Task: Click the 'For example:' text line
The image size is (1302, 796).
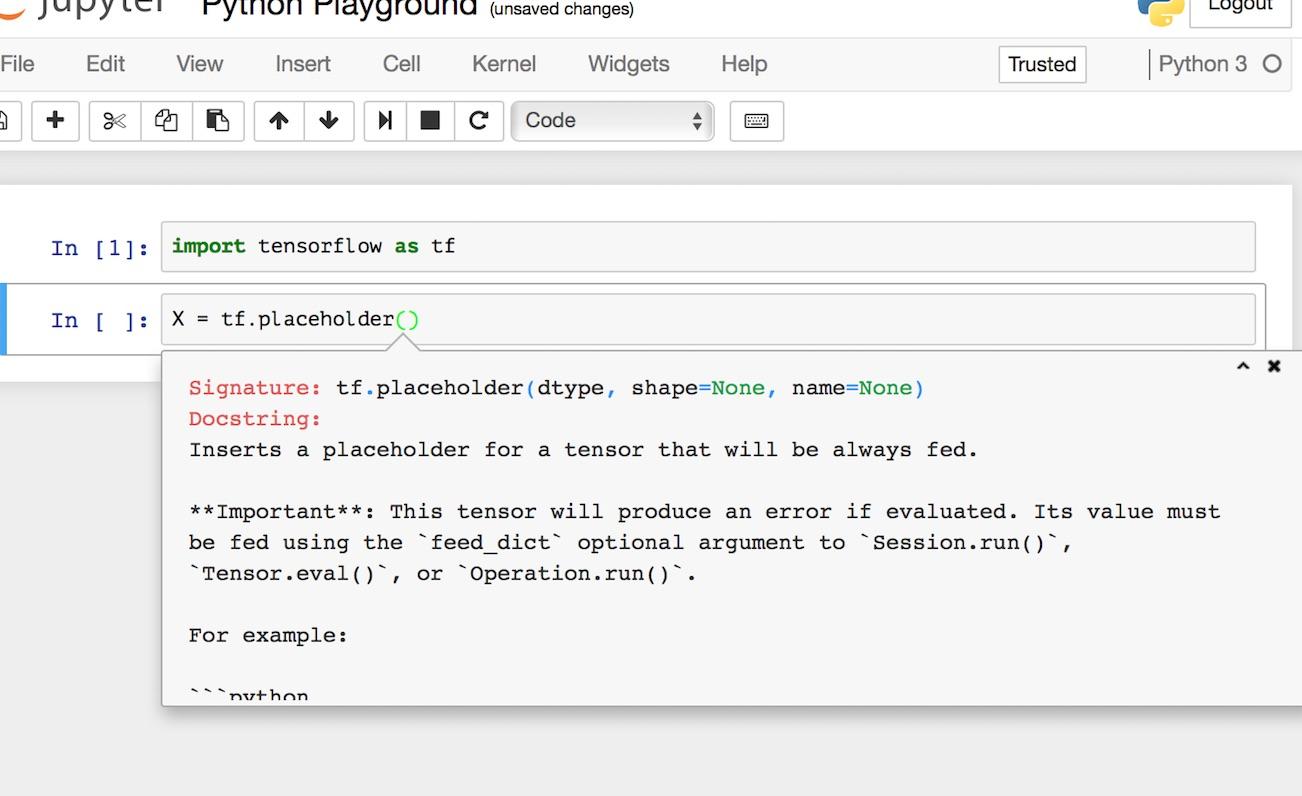Action: coord(268,636)
